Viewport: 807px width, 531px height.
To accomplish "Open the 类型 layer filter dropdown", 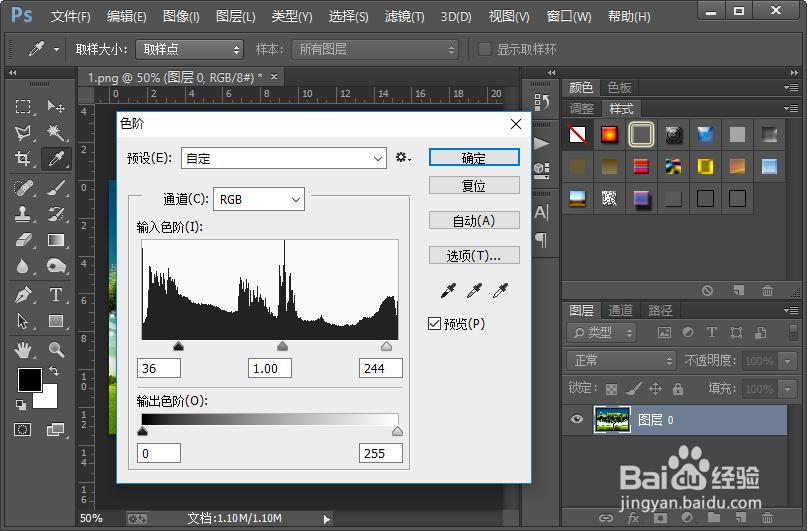I will [602, 333].
